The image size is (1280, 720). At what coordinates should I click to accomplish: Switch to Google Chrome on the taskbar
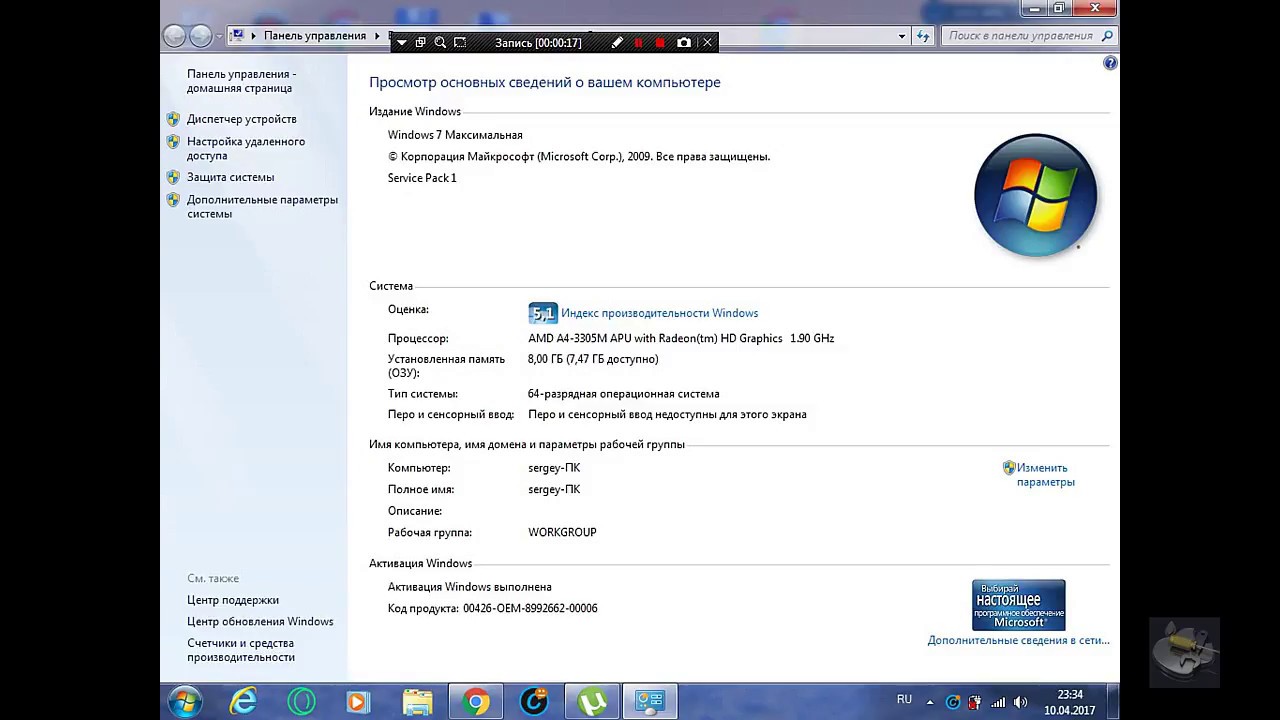click(476, 702)
